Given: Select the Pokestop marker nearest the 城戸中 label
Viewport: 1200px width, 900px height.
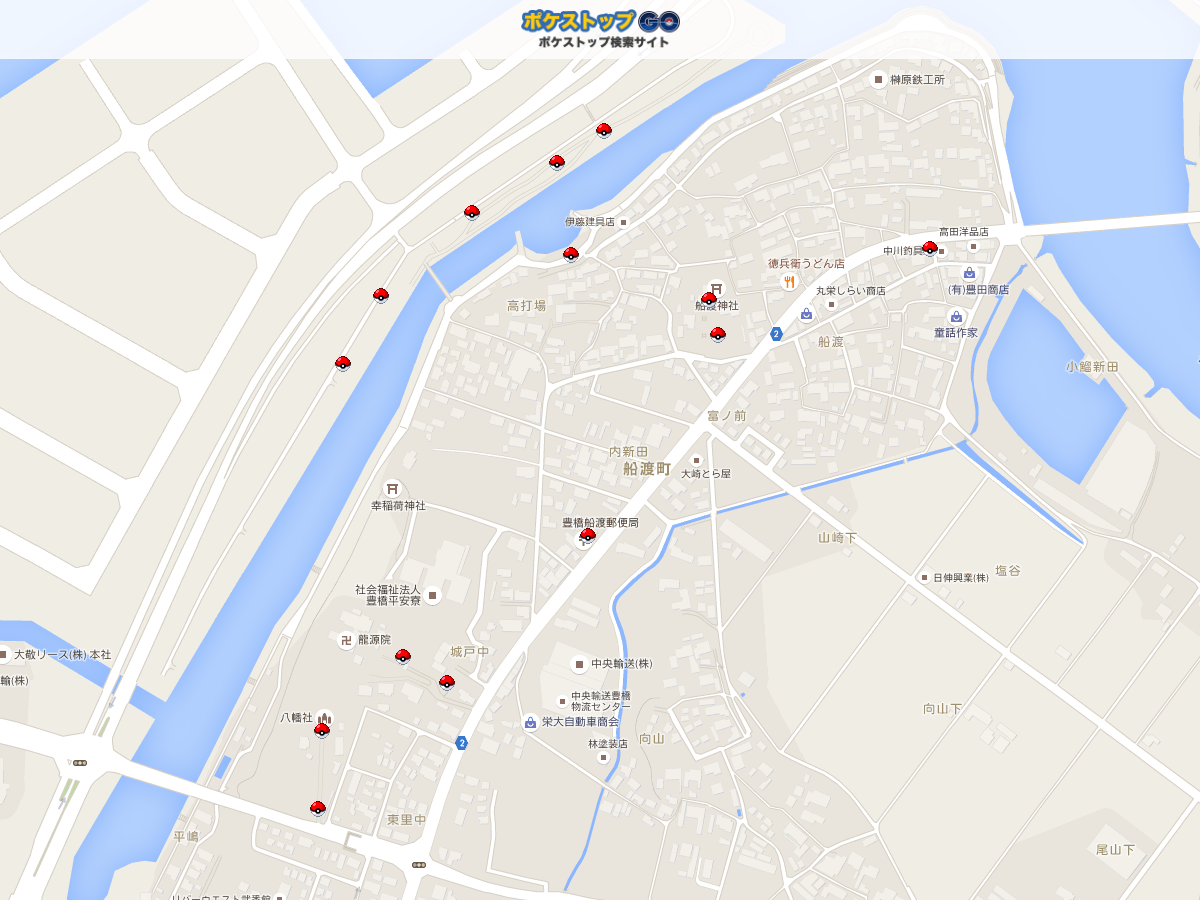Looking at the screenshot, I should 447,682.
